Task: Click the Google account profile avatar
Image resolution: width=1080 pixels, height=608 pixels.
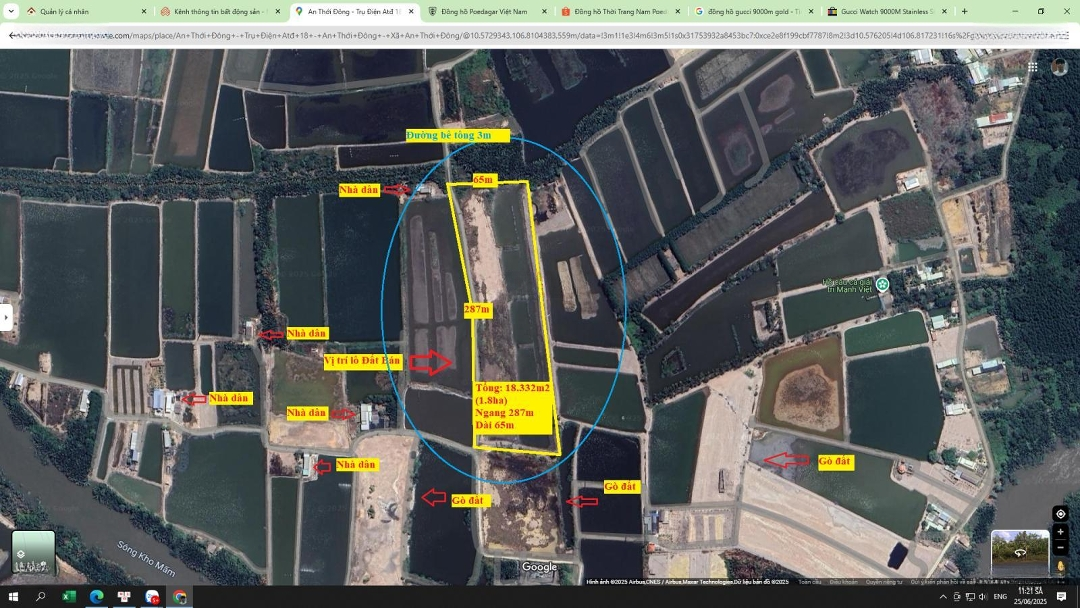Action: pos(1059,67)
